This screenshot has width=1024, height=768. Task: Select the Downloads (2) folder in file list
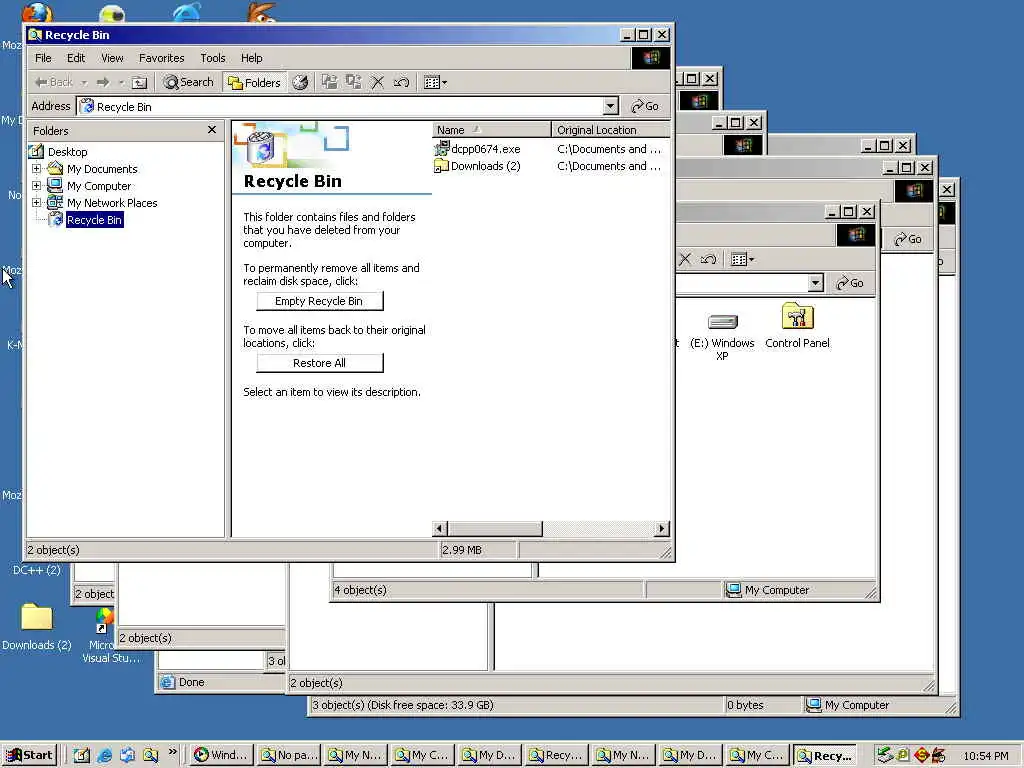click(x=485, y=166)
